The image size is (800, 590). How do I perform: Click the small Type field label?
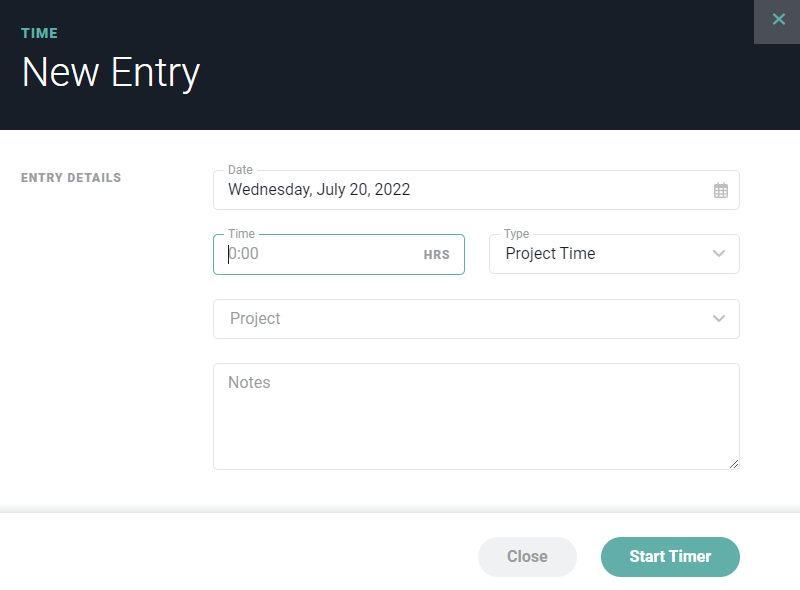click(517, 234)
